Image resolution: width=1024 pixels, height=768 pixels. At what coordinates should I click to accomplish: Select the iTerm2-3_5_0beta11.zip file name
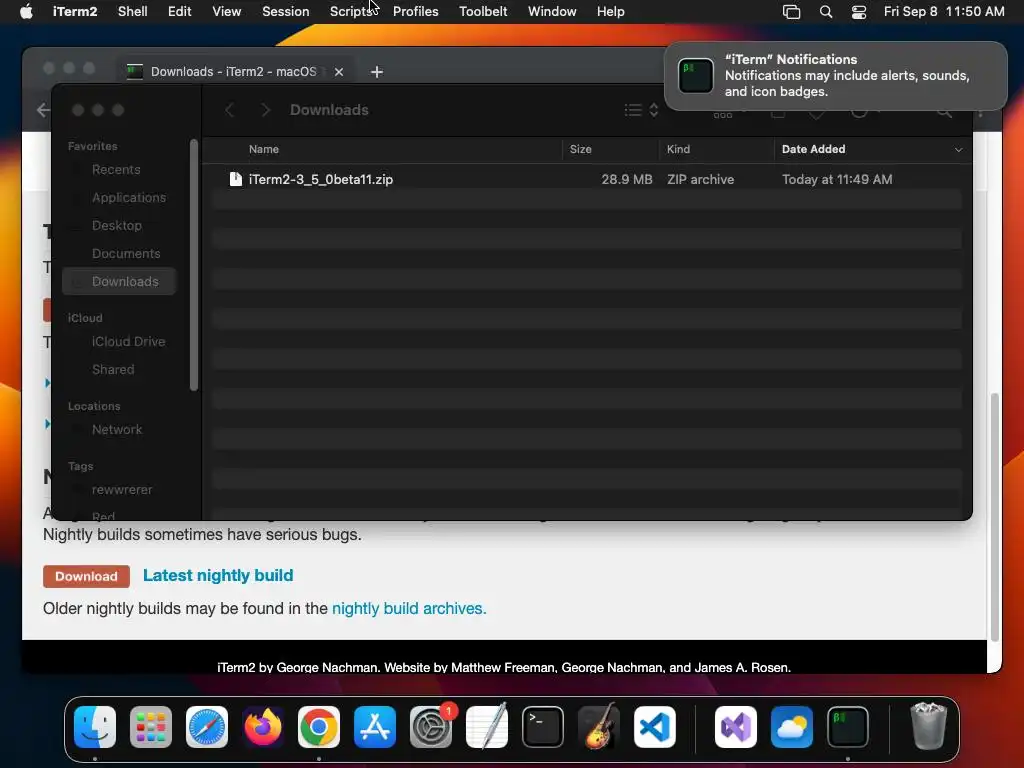[321, 180]
